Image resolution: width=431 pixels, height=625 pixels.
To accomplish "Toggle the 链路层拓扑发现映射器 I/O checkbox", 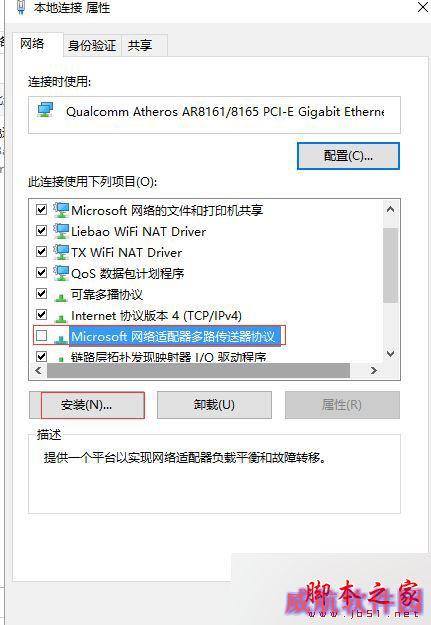I will [41, 356].
